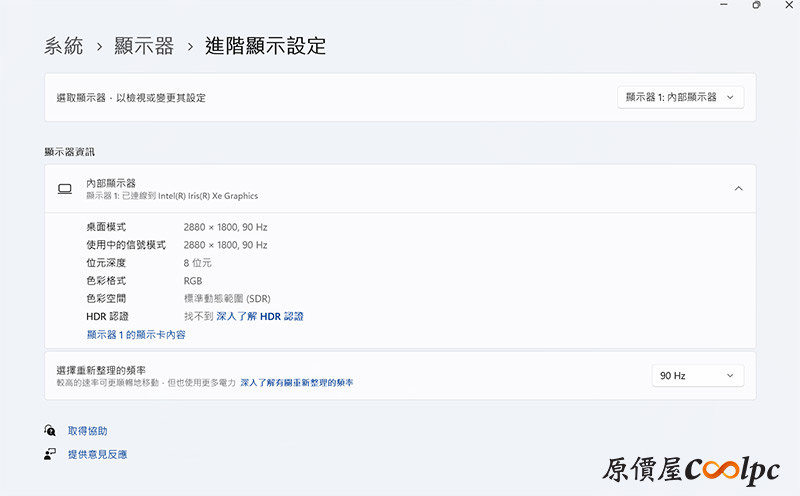This screenshot has width=800, height=496.
Task: Open the 提供意見反應 link text
Action: (97, 454)
